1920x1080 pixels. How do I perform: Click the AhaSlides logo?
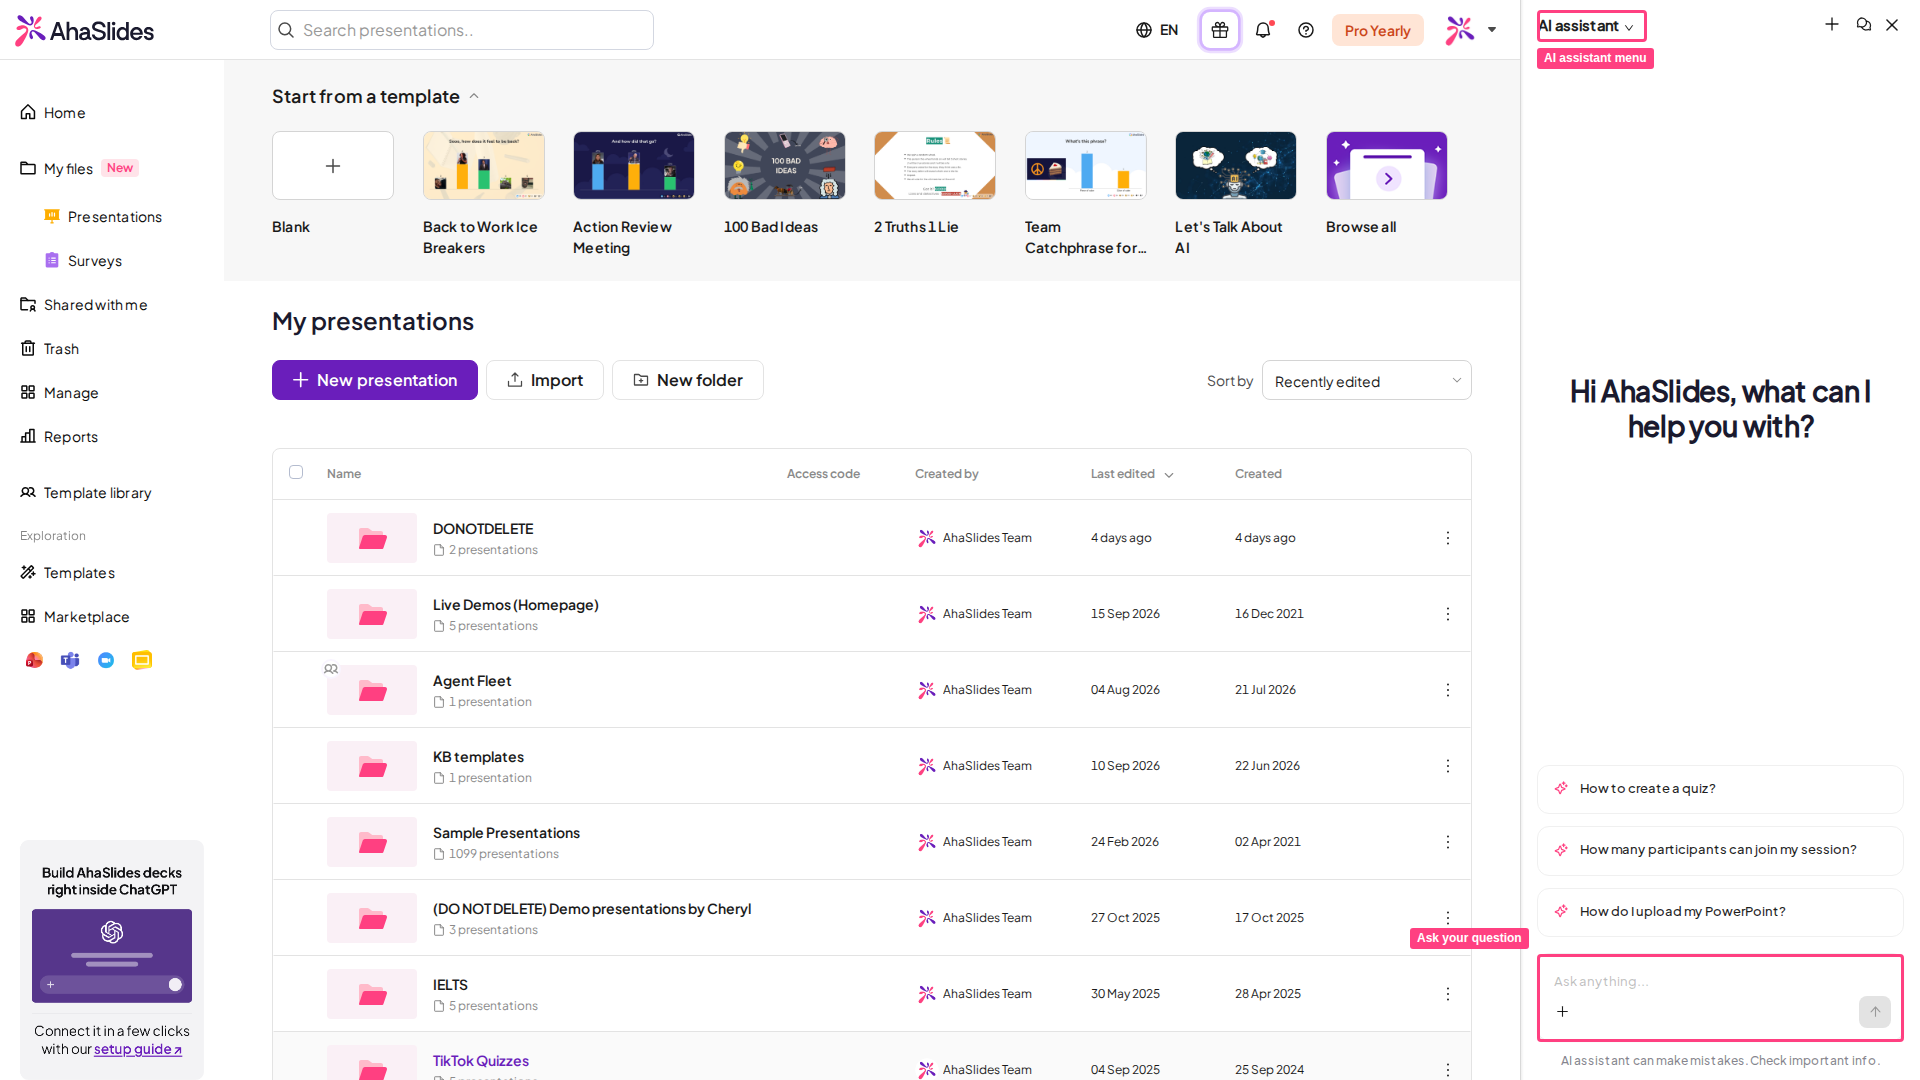85,31
